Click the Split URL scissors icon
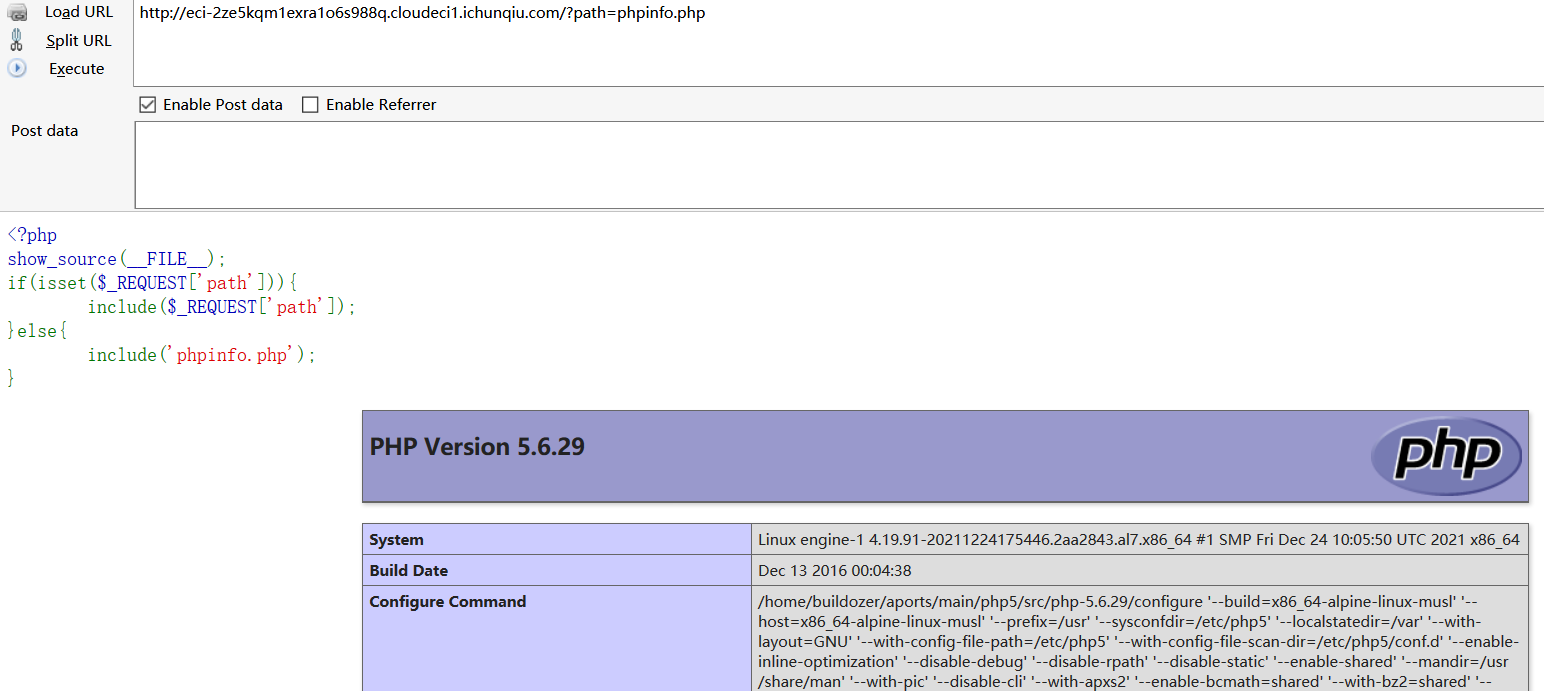 (16, 40)
